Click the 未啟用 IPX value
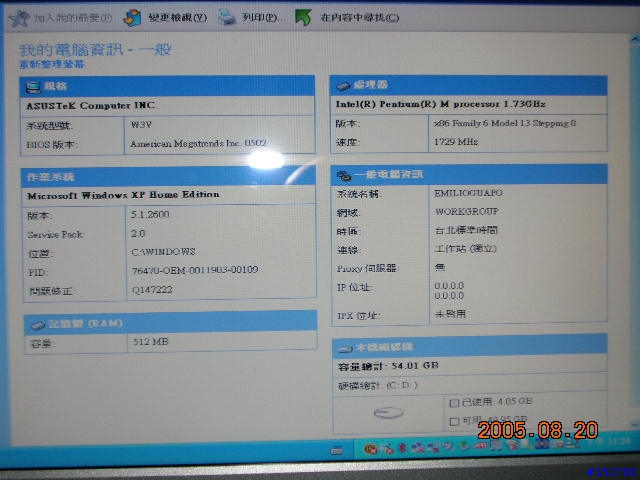The width and height of the screenshot is (640, 480). point(451,314)
